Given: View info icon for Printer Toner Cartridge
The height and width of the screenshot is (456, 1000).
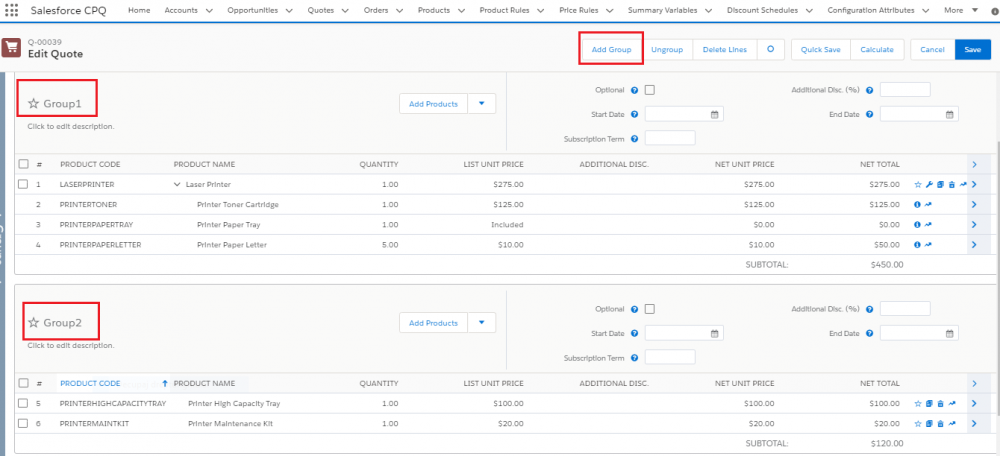Looking at the screenshot, I should point(918,205).
